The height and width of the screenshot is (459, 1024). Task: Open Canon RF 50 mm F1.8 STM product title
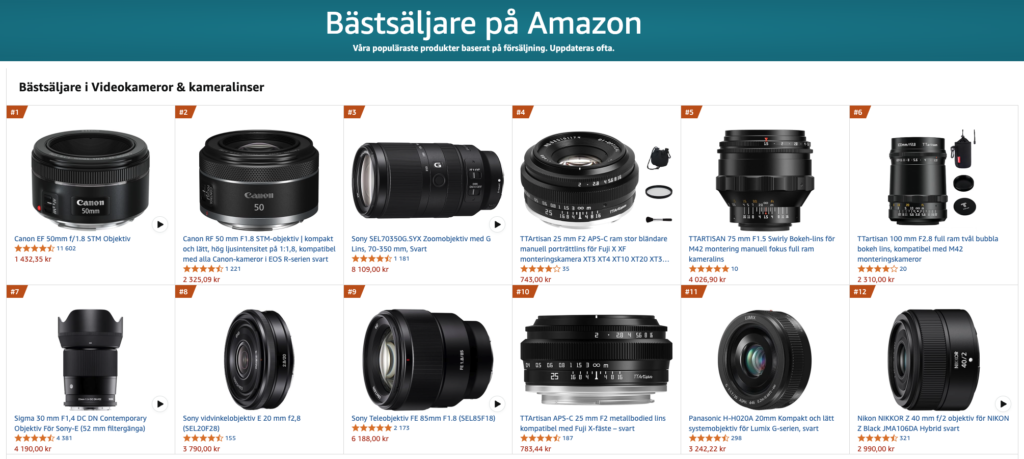[x=257, y=249]
